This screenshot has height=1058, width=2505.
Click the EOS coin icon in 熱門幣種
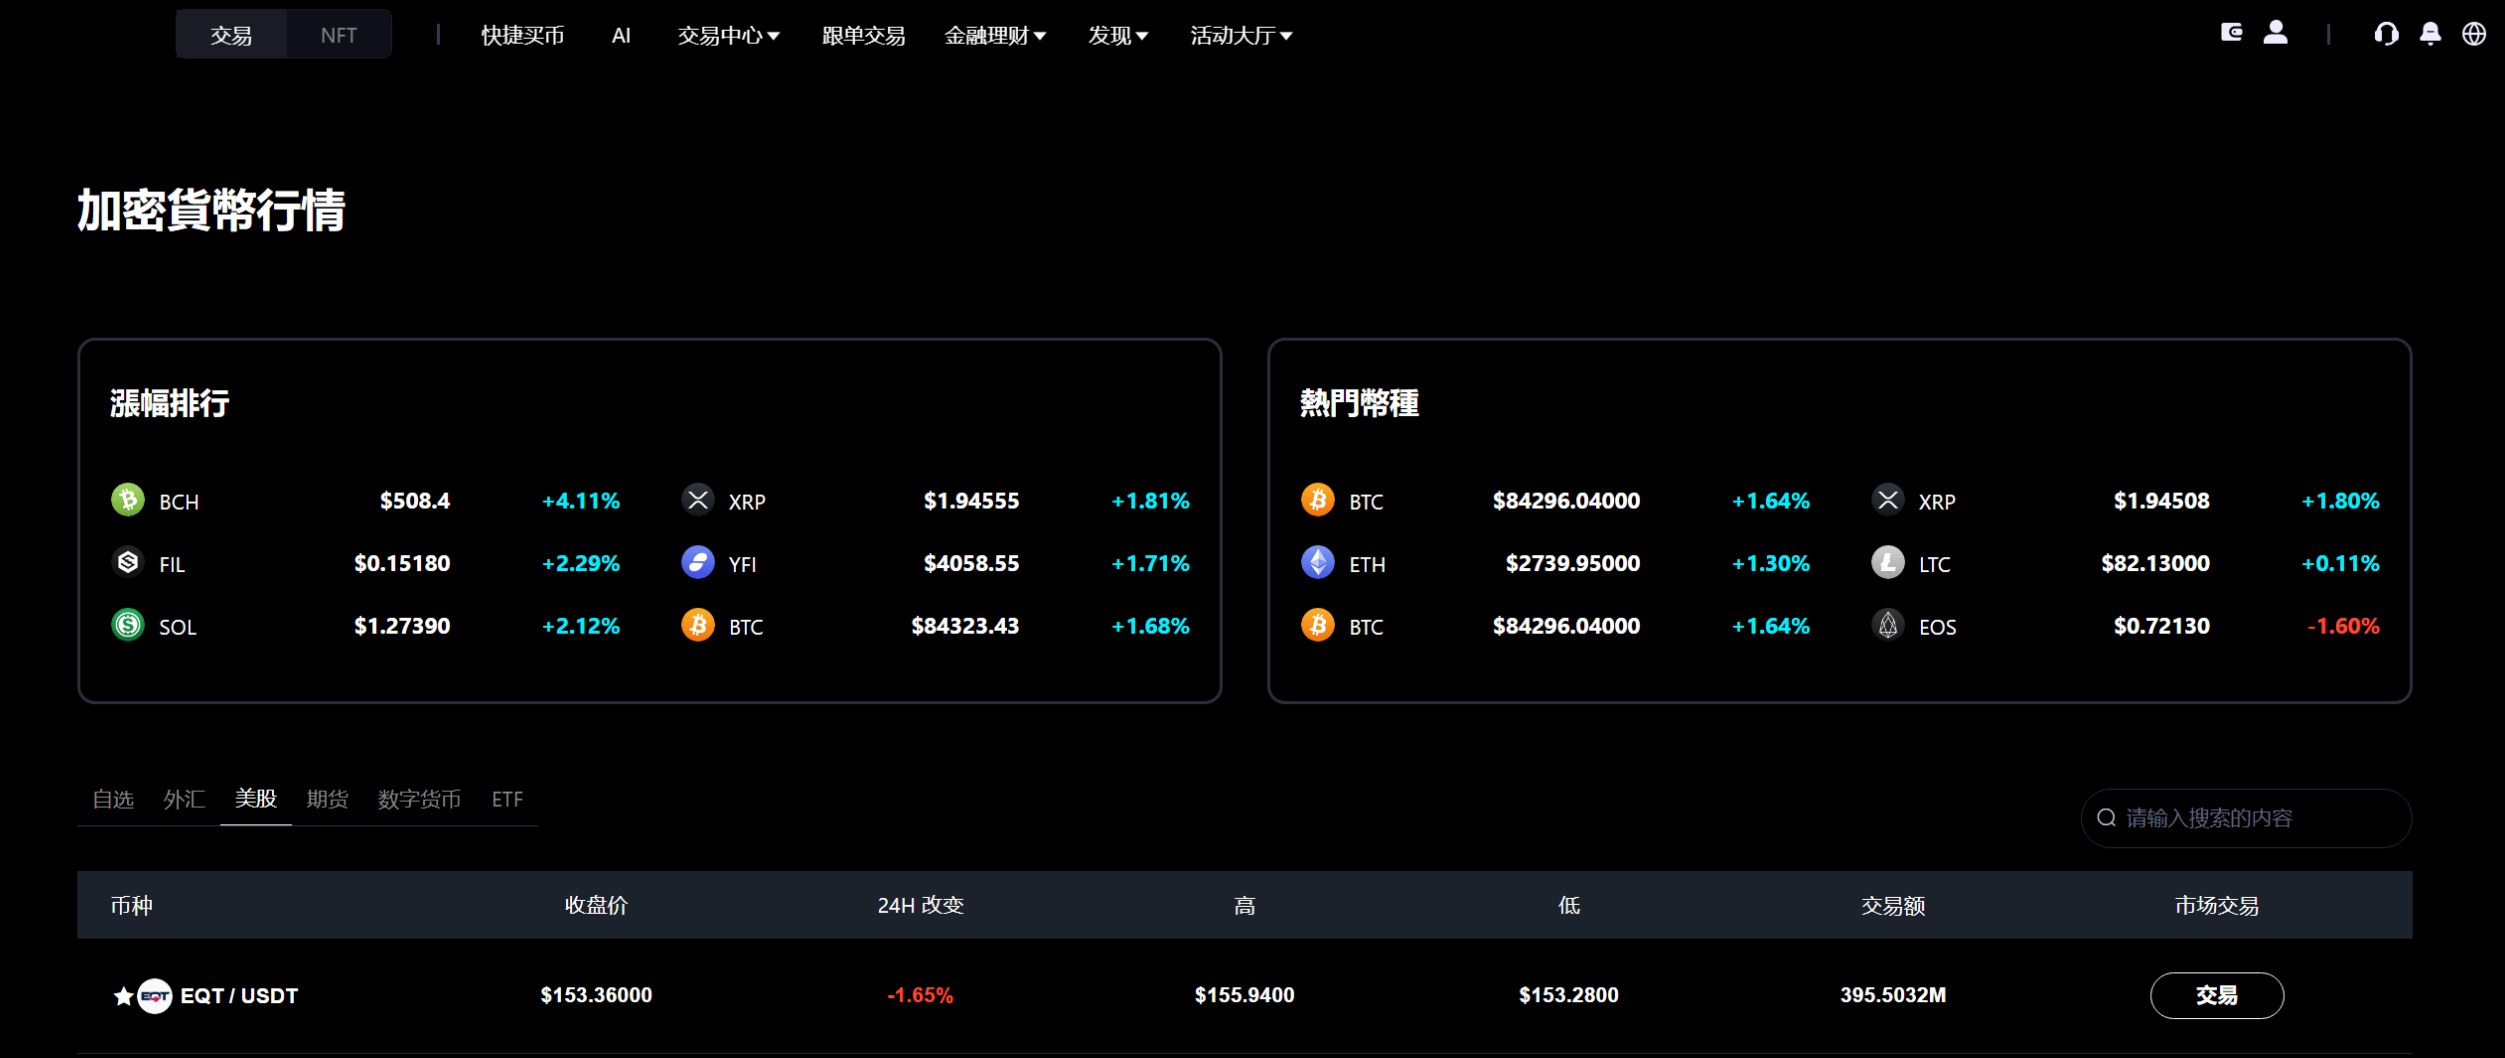1888,625
